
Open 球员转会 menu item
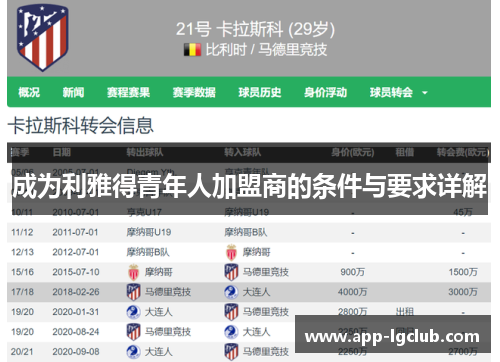(391, 92)
